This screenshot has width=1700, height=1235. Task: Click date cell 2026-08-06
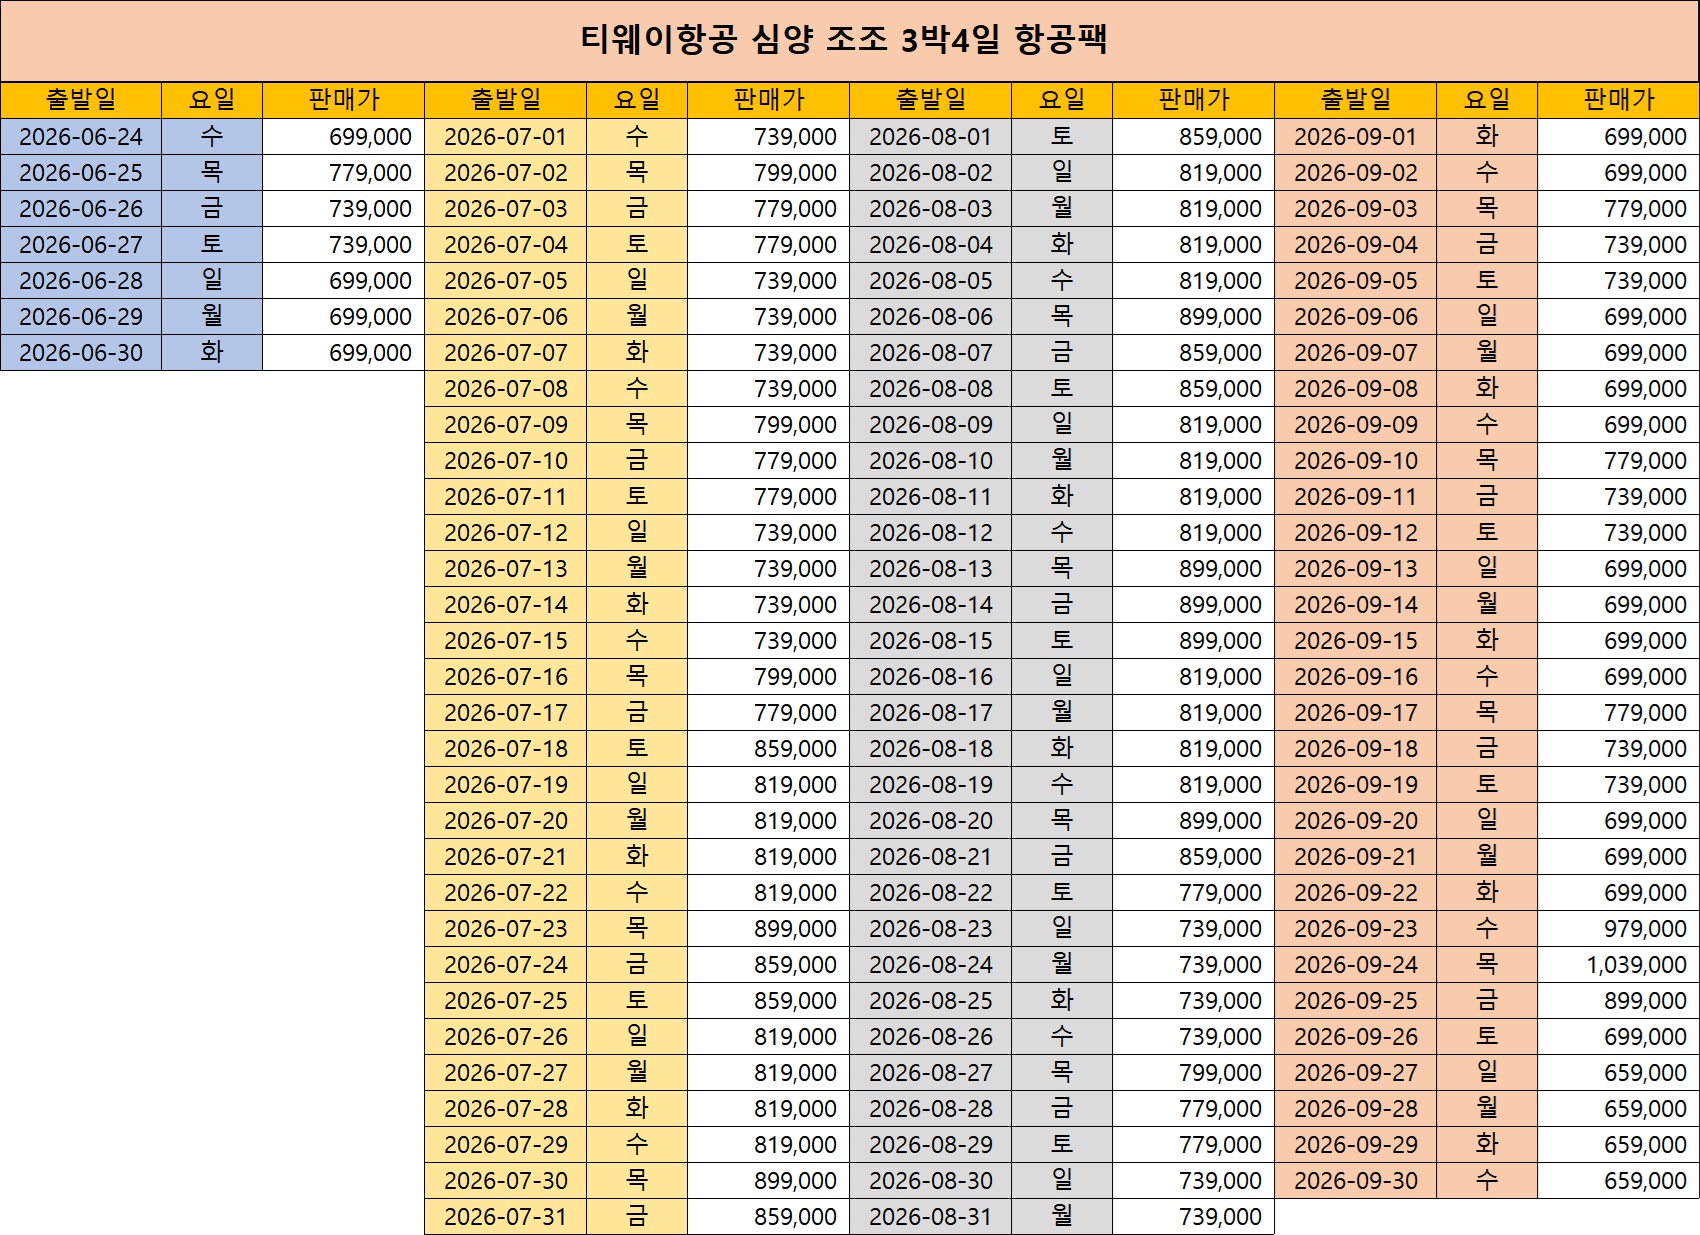tap(930, 317)
